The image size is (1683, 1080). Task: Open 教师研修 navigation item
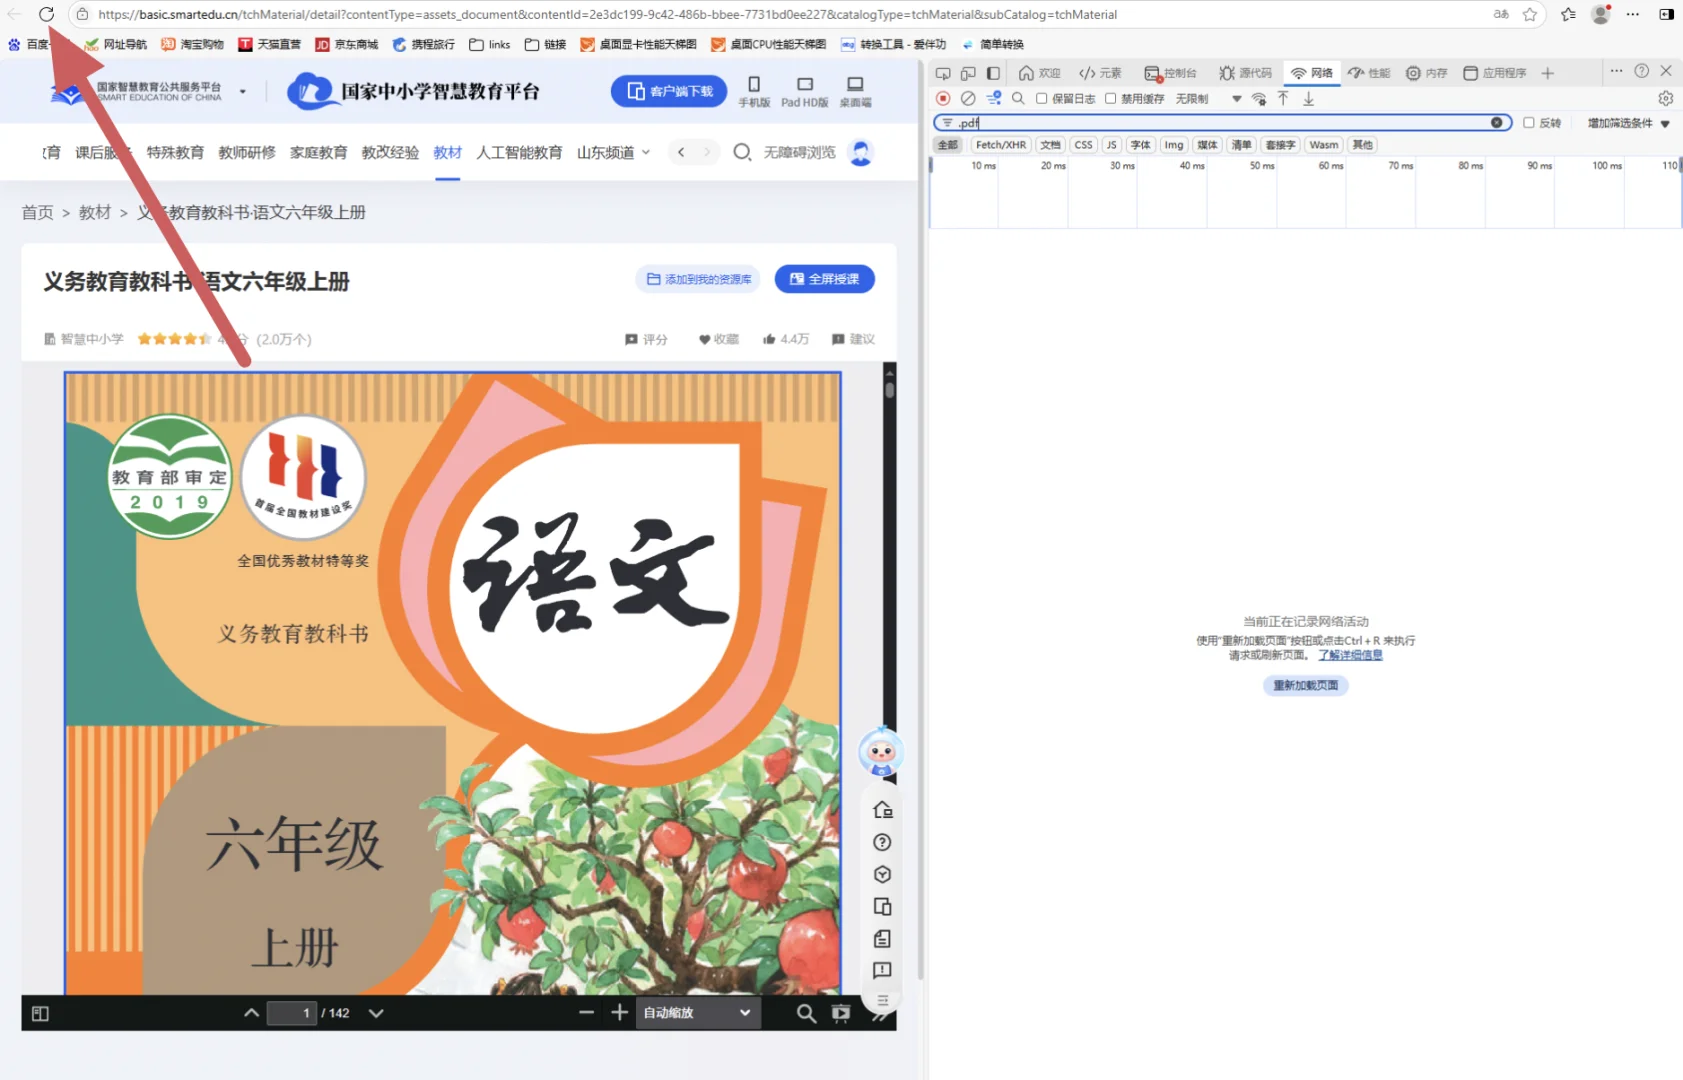pyautogui.click(x=247, y=152)
